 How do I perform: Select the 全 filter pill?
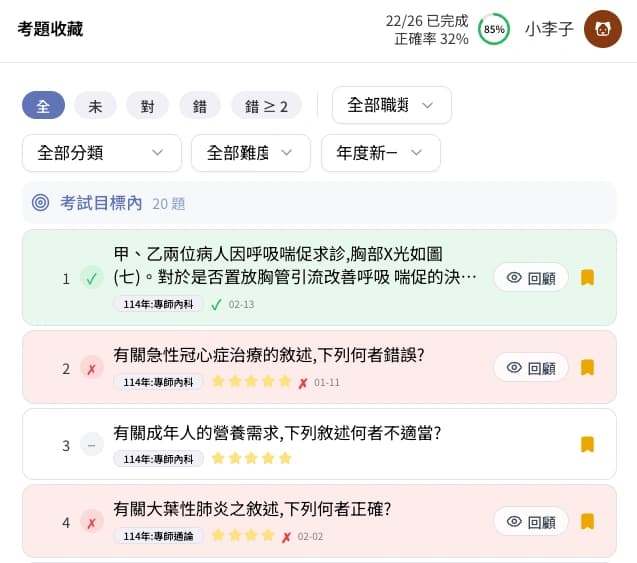[x=43, y=105]
